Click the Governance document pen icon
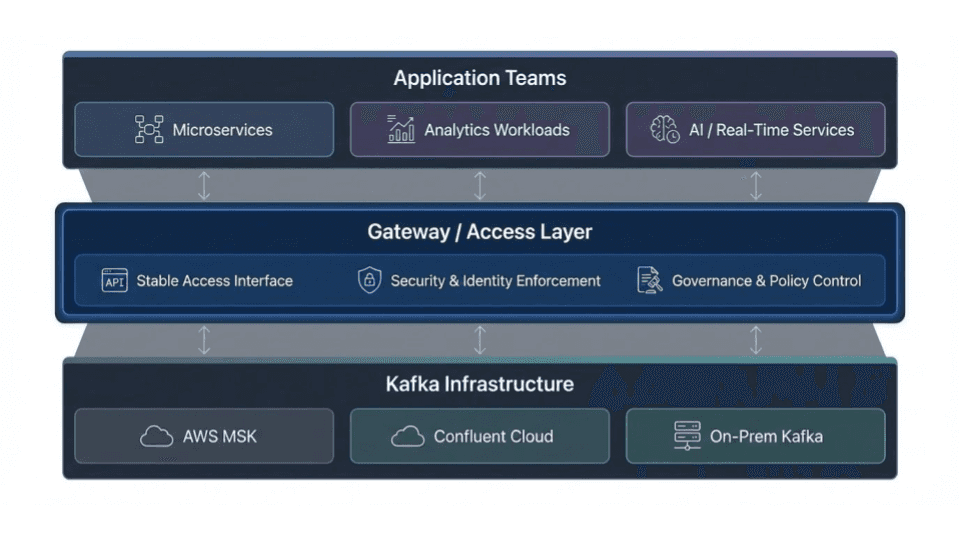The width and height of the screenshot is (960, 540). click(x=650, y=281)
